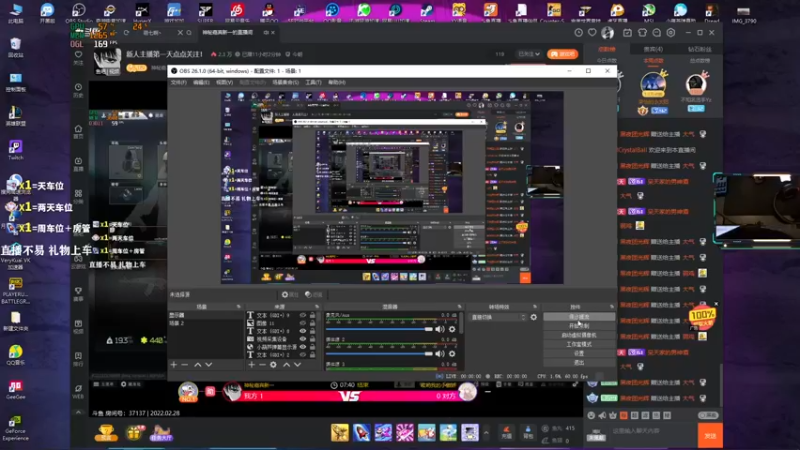Open the OBS 文件(F) menu
The height and width of the screenshot is (450, 800).
click(179, 82)
